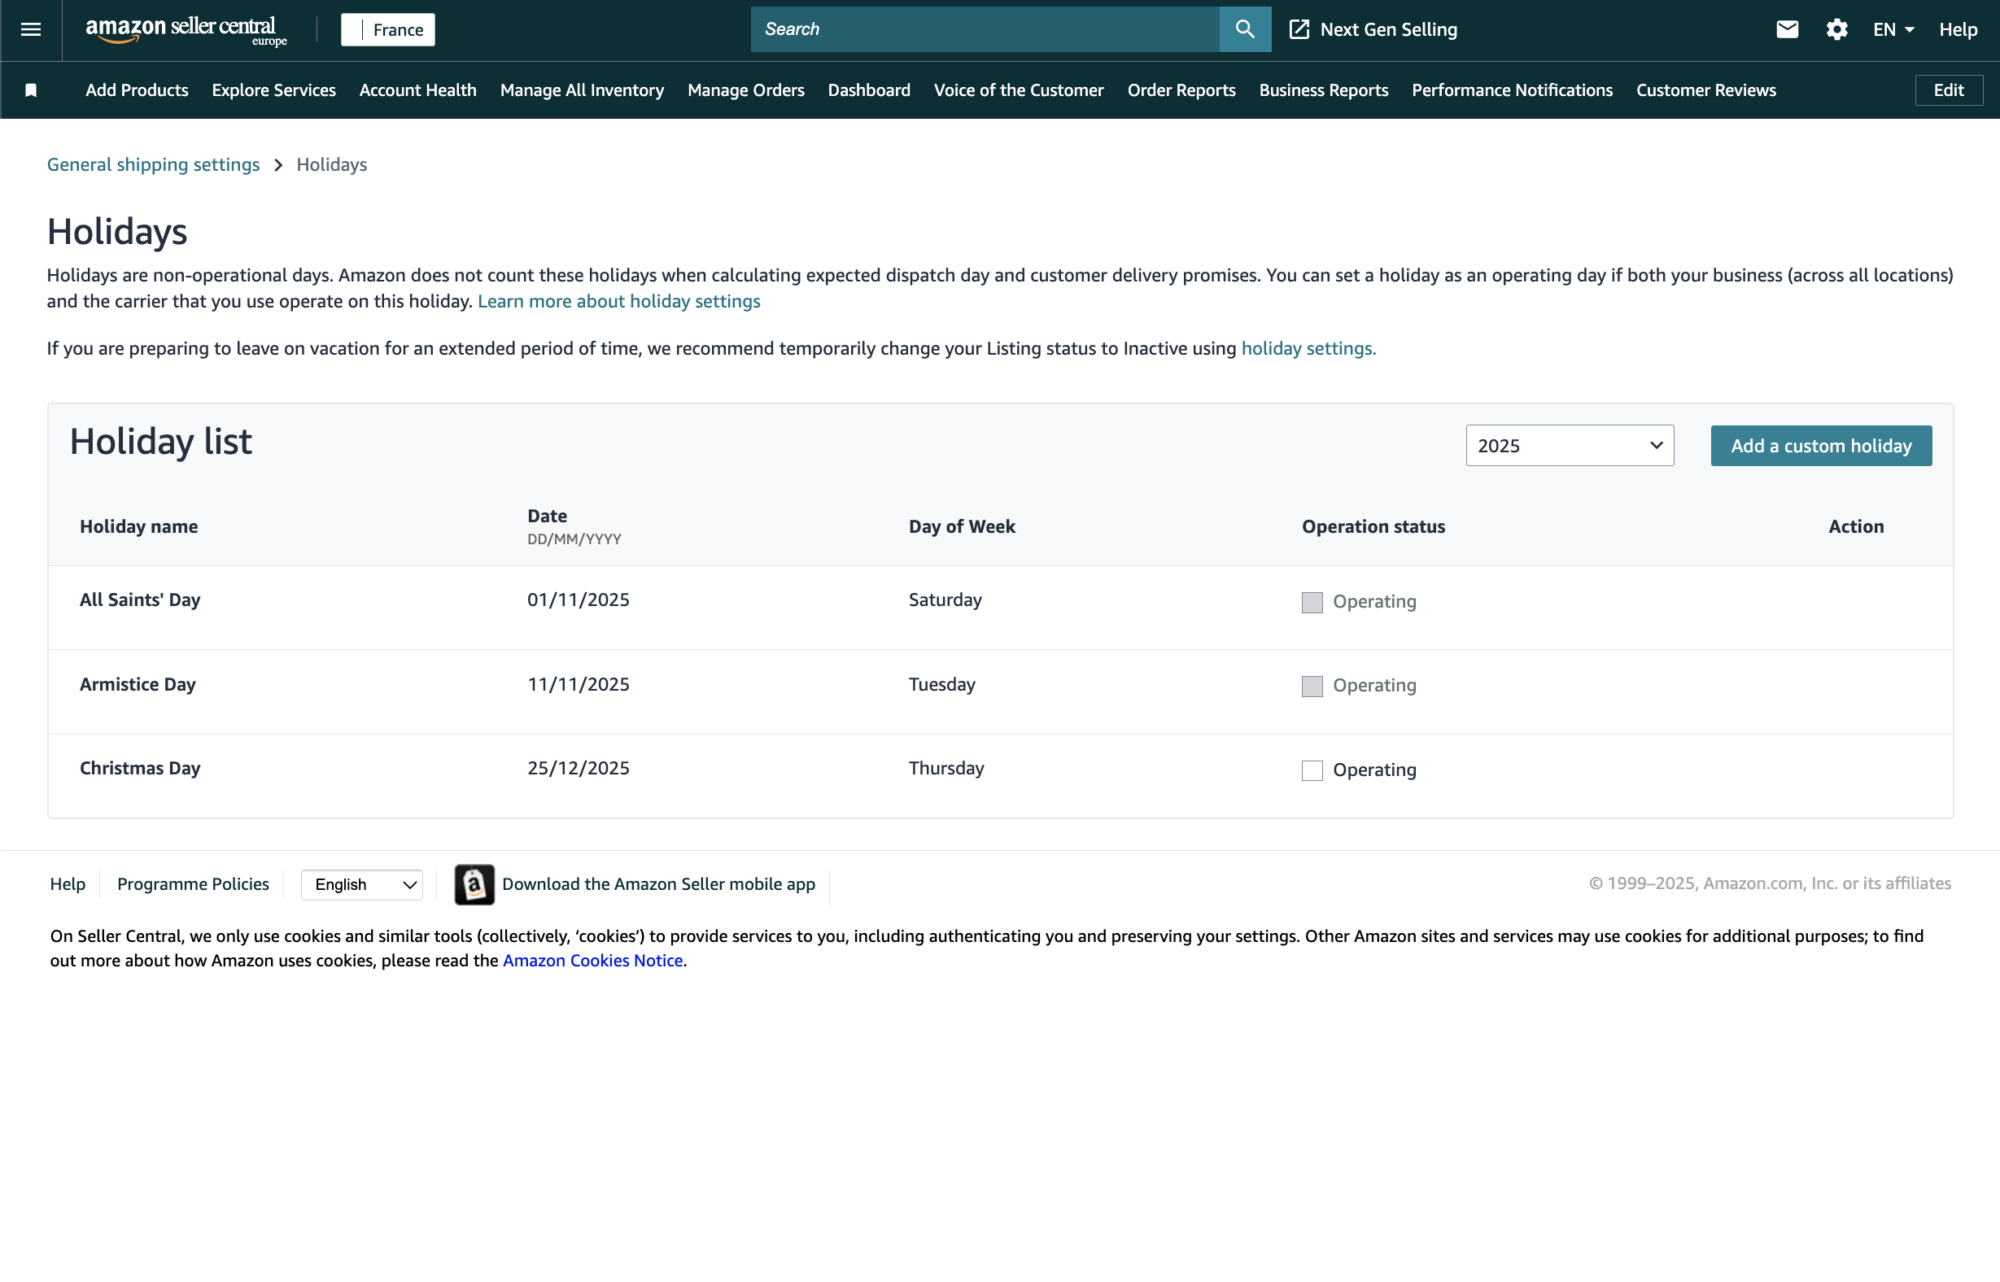Click into the Search input field
Screen dimensions: 2000x1282
(x=985, y=30)
